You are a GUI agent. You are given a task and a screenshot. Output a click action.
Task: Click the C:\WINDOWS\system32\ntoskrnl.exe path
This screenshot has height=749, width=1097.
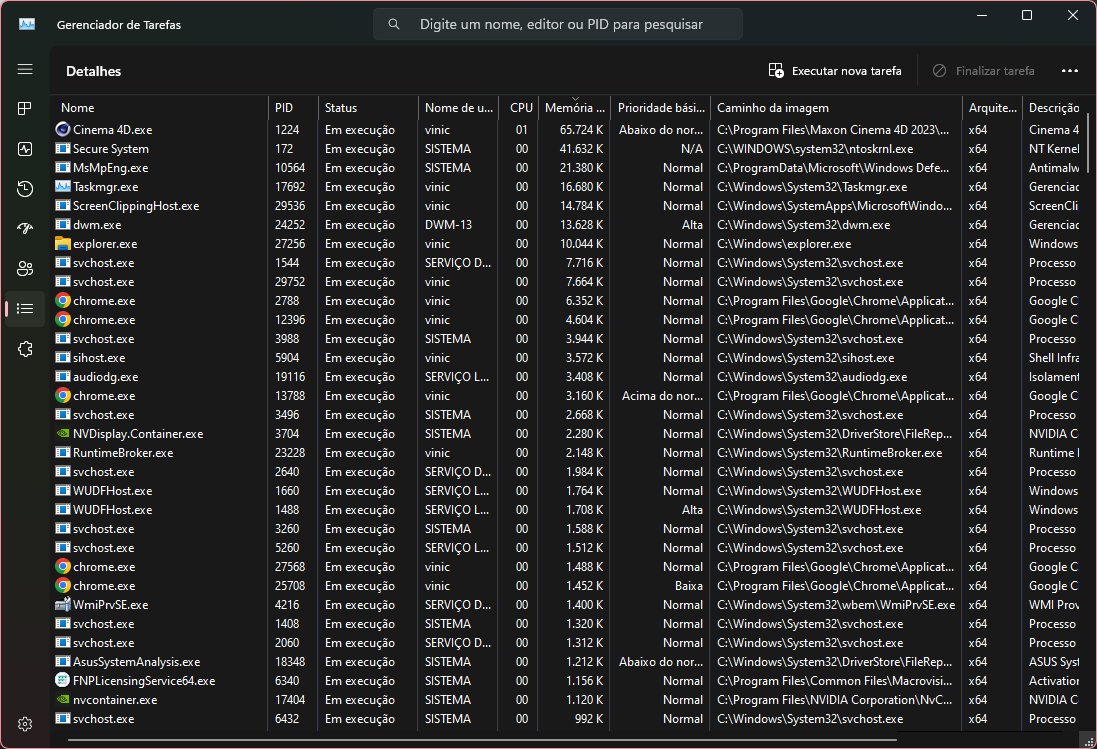(x=815, y=148)
